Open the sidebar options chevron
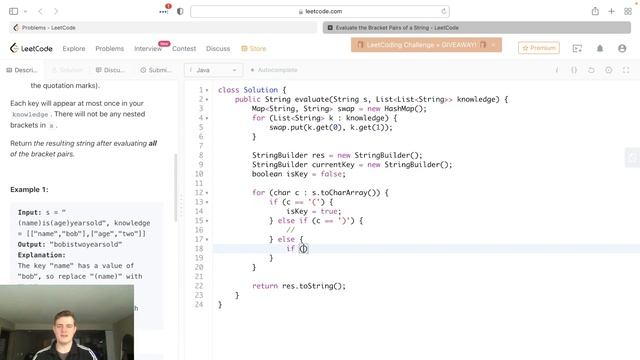This screenshot has width=640, height=360. (25, 11)
